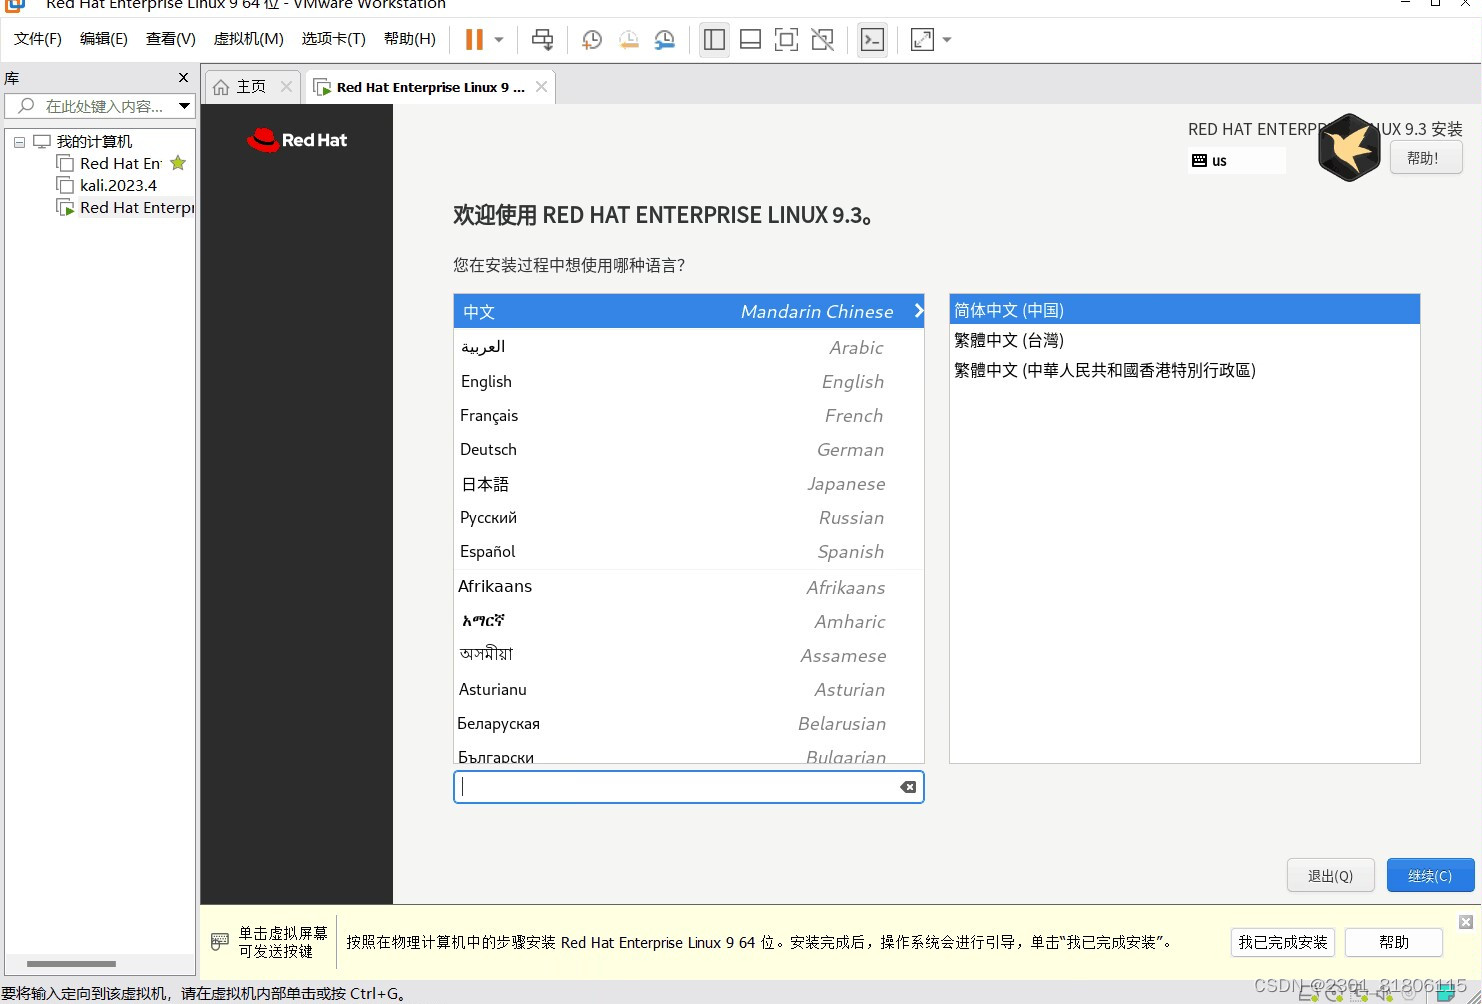Click 帮助 in the install hint bar
Viewport: 1482px width, 1004px height.
1394,942
